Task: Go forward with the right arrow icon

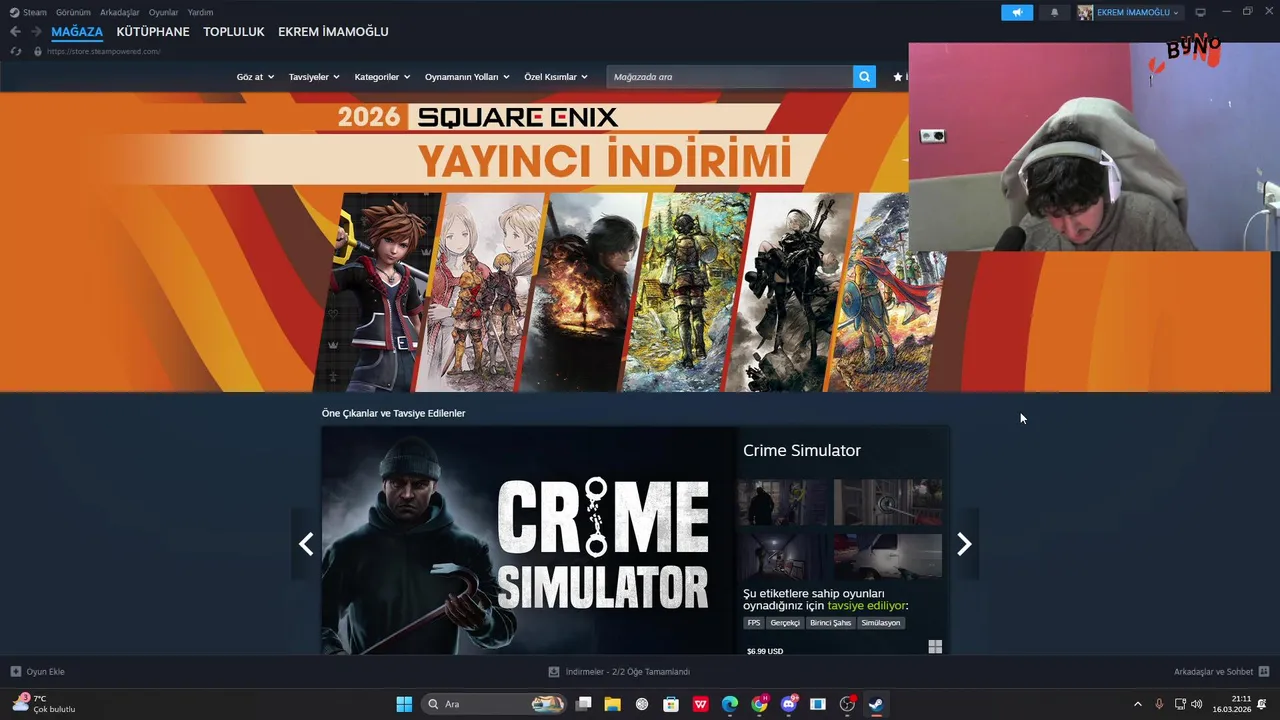Action: (x=36, y=32)
